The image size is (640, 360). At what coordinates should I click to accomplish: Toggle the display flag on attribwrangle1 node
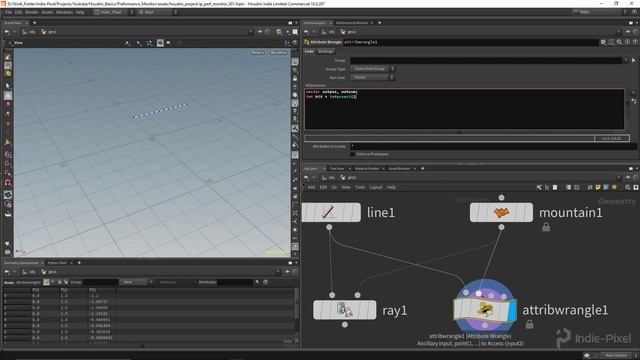point(512,310)
